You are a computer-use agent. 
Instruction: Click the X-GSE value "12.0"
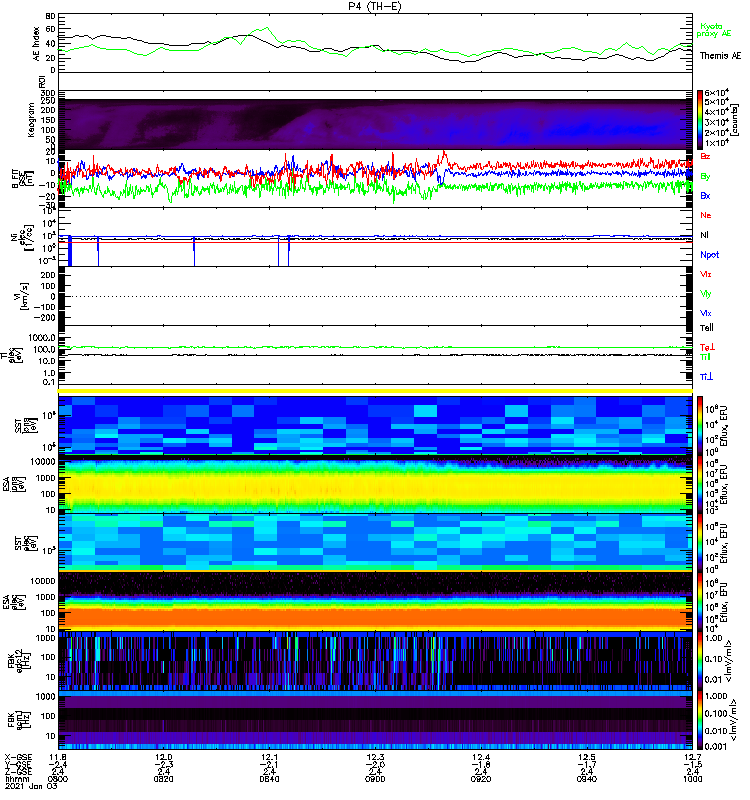point(164,757)
